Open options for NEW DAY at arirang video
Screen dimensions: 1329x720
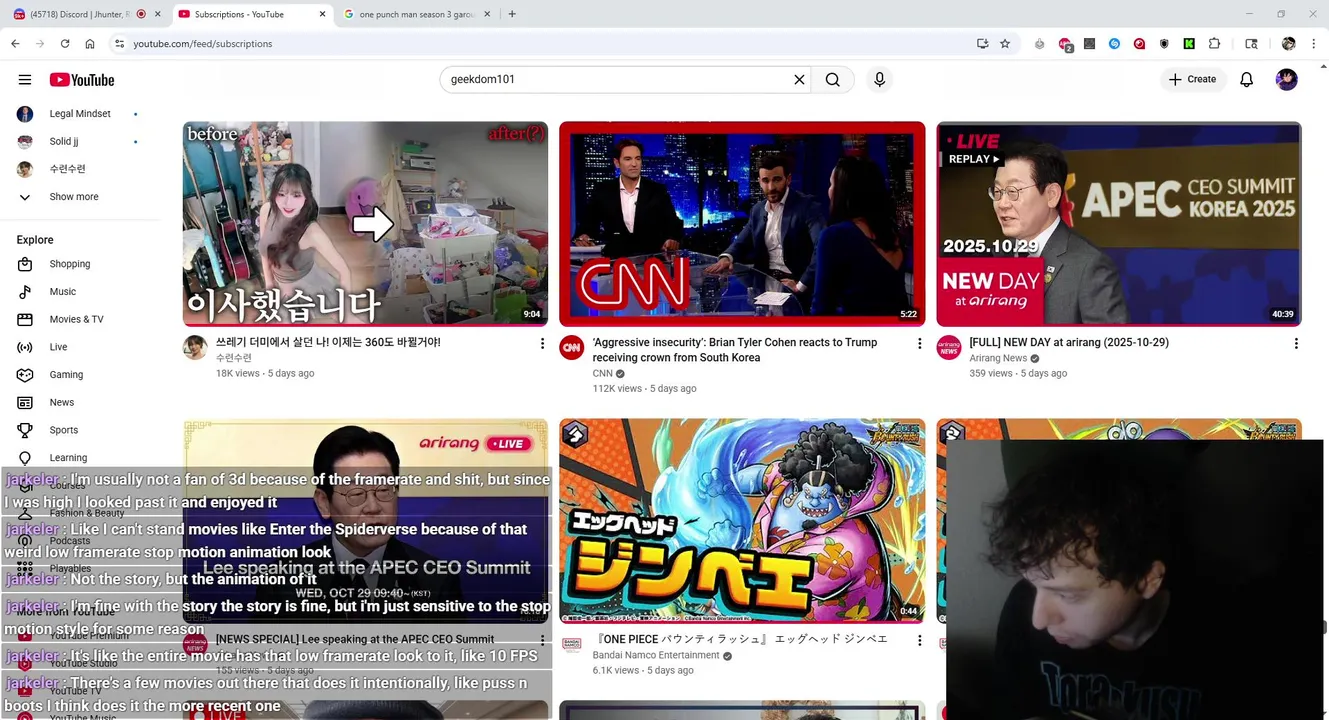pyautogui.click(x=1296, y=343)
